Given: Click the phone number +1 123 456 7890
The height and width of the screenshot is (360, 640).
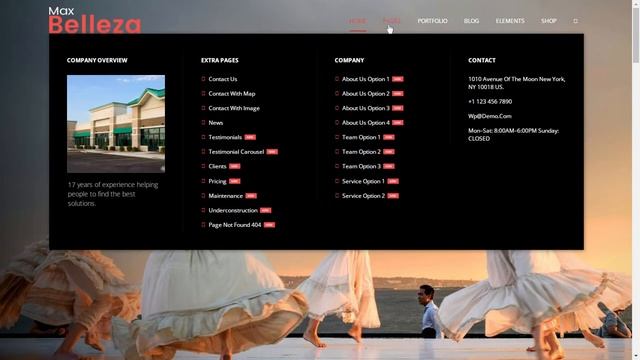Looking at the screenshot, I should pos(490,102).
